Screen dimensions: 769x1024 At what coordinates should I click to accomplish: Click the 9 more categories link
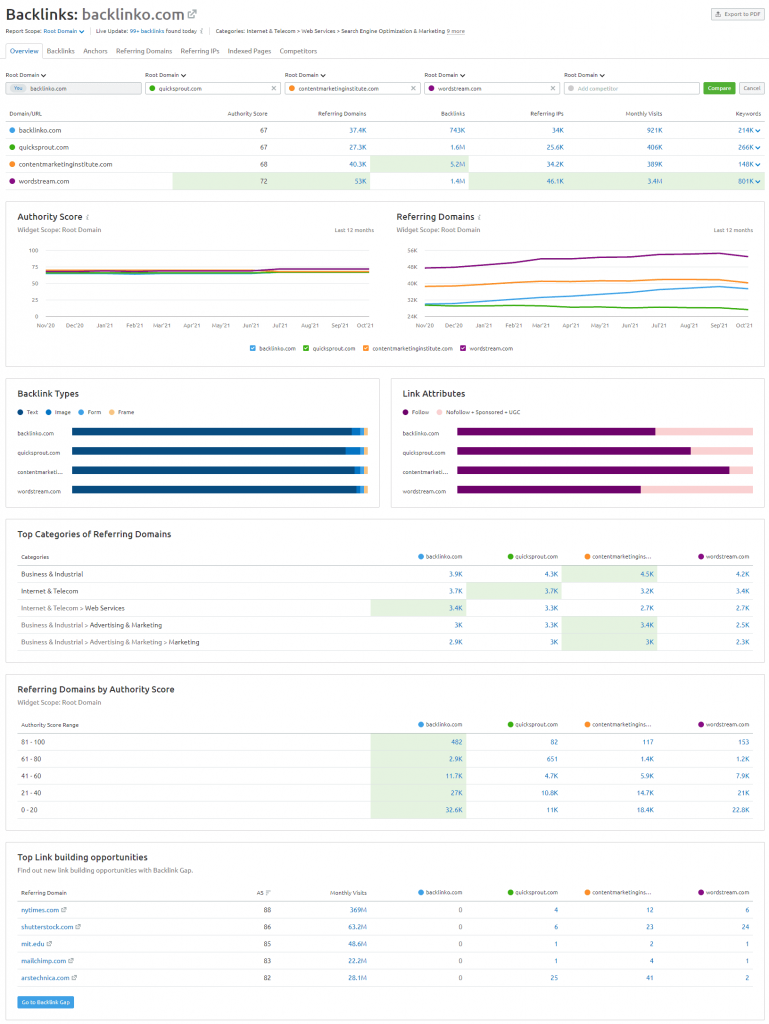(456, 31)
